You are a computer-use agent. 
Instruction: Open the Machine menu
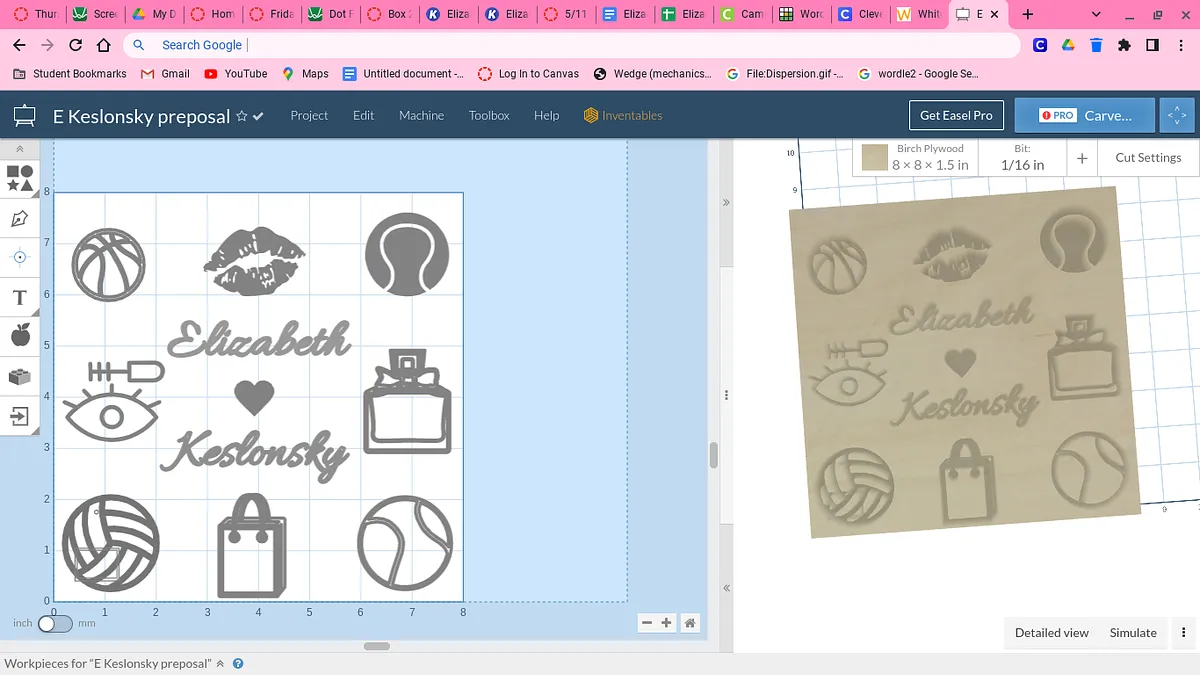pyautogui.click(x=421, y=115)
